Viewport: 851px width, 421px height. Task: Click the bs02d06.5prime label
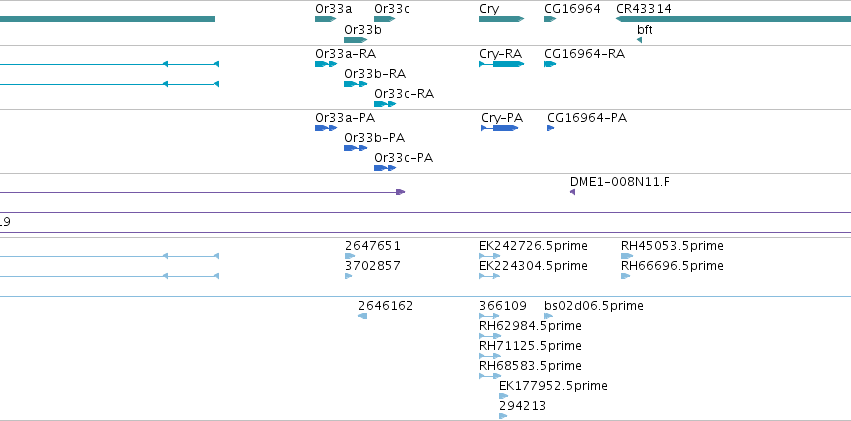594,306
